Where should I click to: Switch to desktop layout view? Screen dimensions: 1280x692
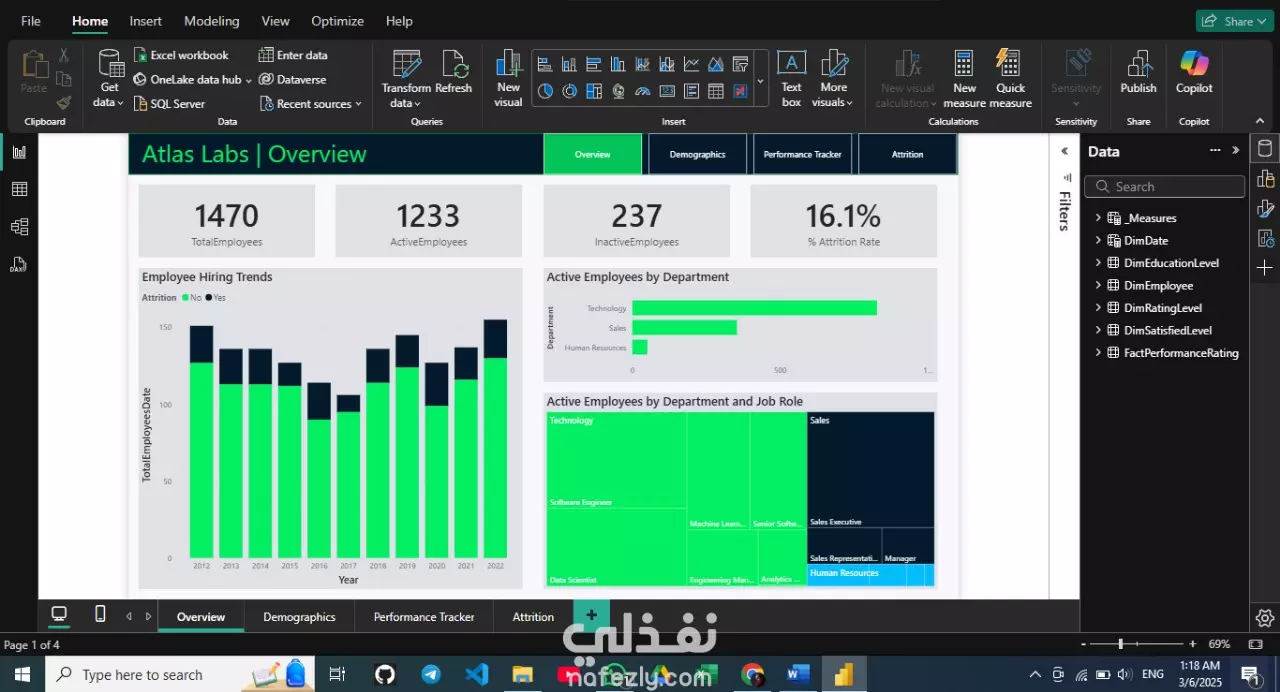(x=59, y=614)
